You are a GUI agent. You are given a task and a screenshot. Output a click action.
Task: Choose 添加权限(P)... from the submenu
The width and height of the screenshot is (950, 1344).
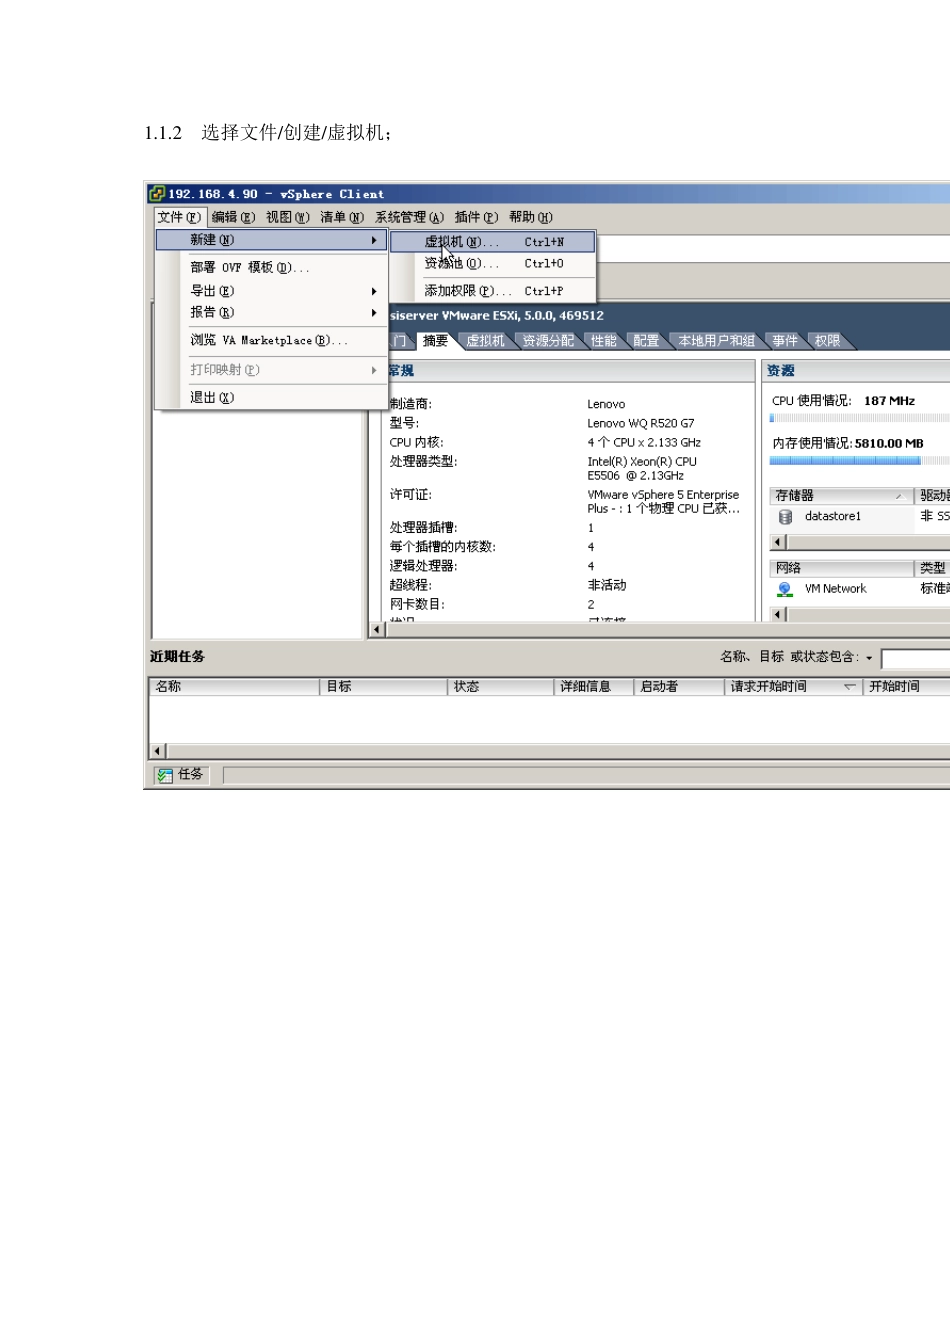493,291
